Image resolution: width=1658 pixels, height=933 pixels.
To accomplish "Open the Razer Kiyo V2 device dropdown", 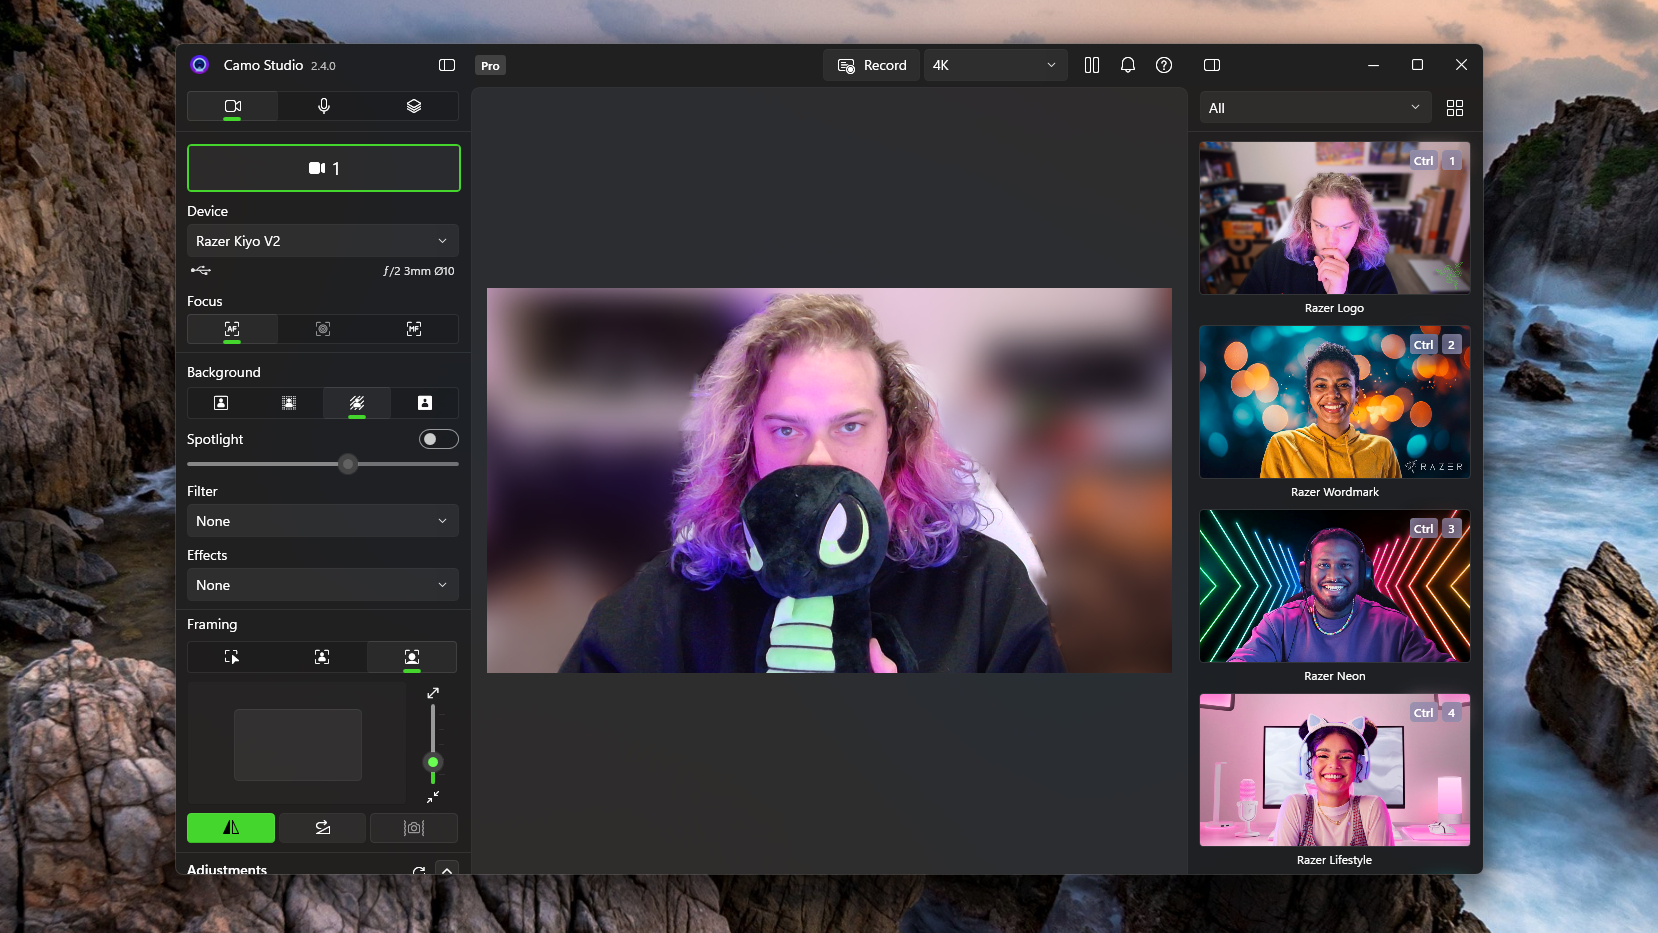I will pyautogui.click(x=323, y=241).
